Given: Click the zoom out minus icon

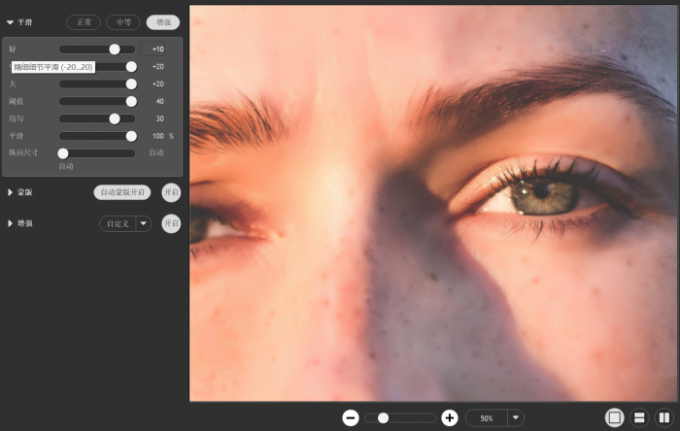Looking at the screenshot, I should [x=350, y=417].
